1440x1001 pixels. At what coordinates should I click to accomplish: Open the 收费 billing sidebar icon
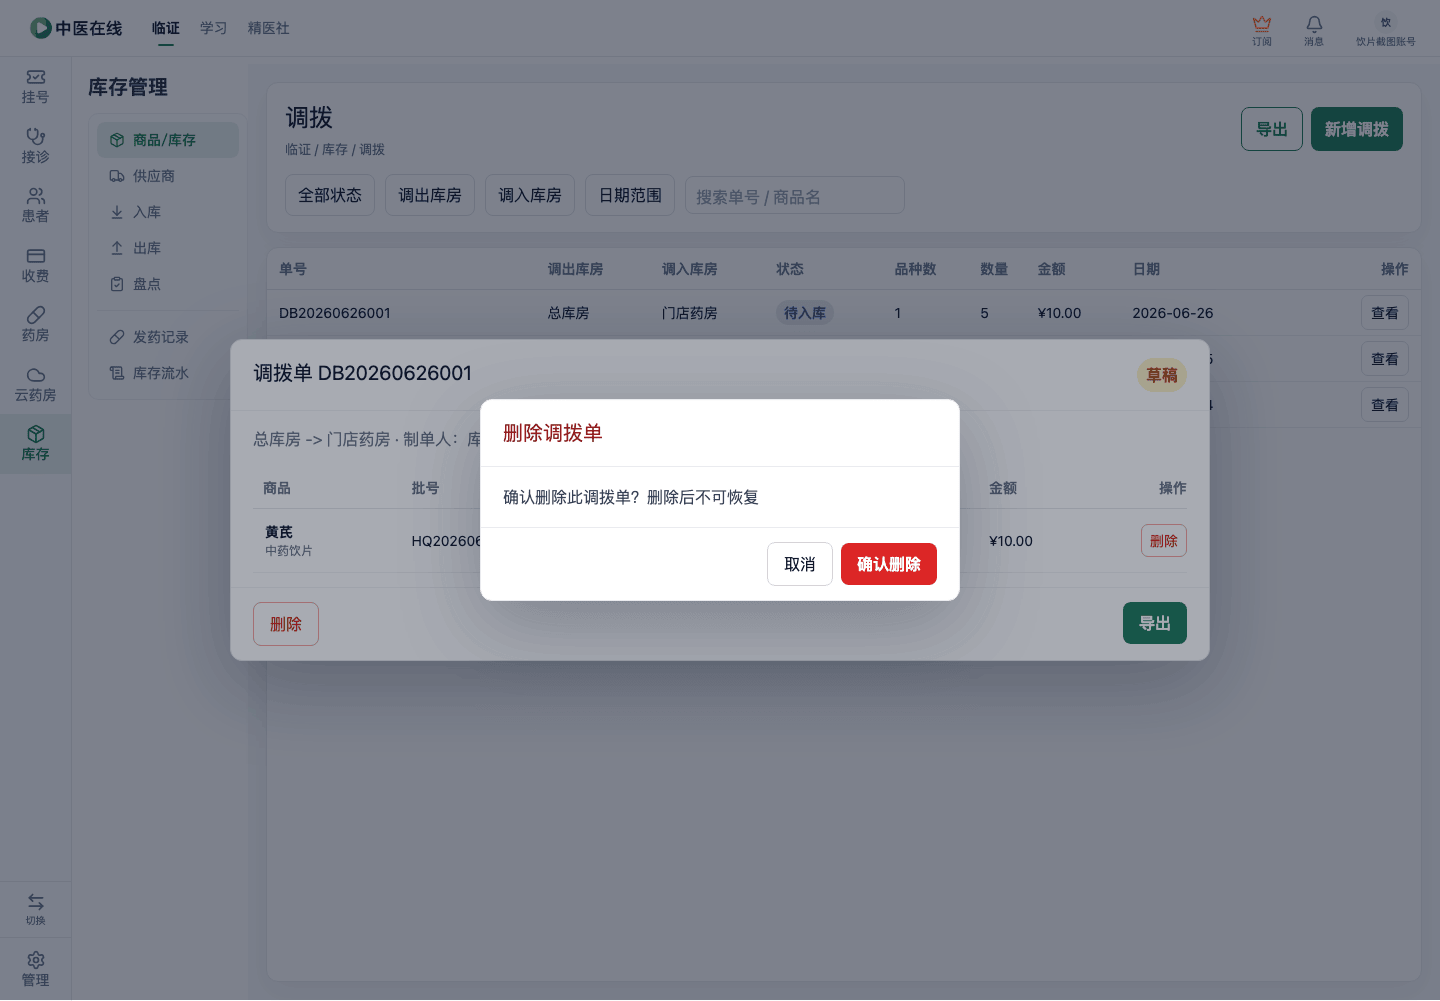36,256
